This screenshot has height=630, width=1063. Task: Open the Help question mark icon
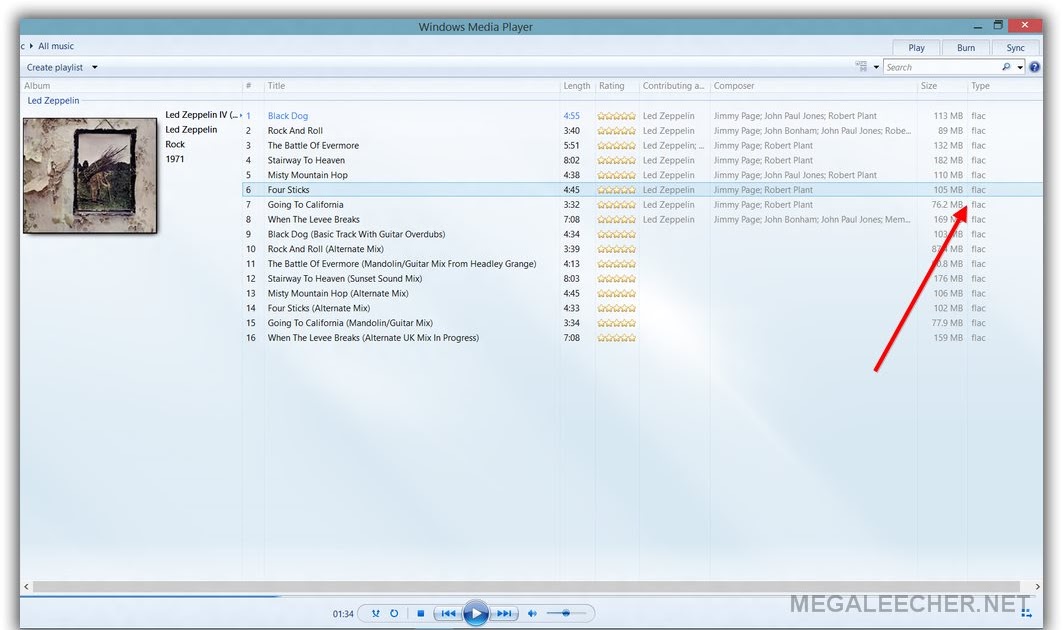[x=1035, y=67]
